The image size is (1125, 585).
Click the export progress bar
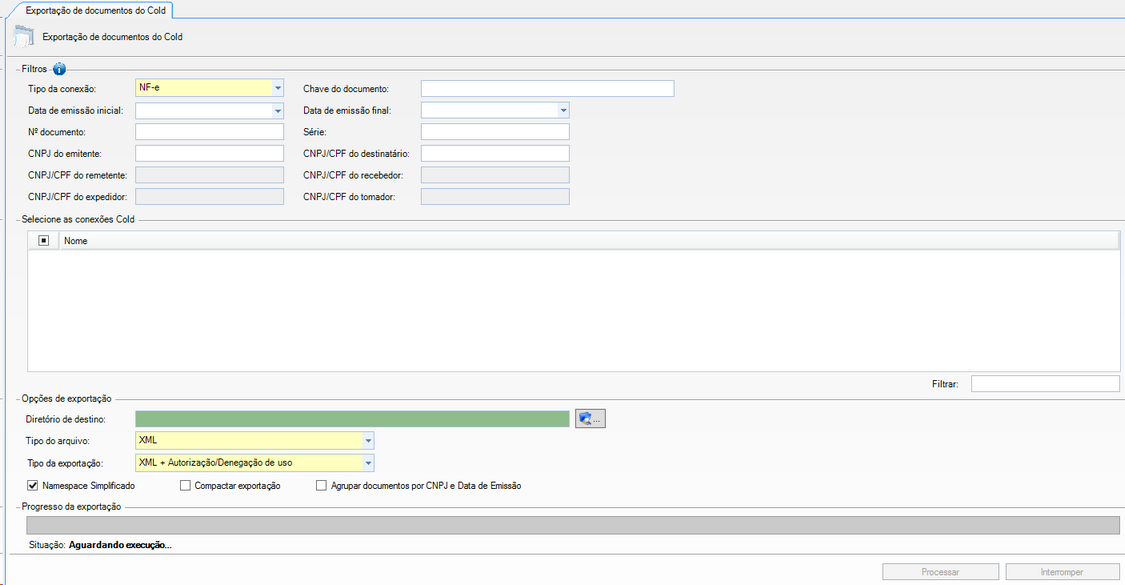[x=573, y=525]
